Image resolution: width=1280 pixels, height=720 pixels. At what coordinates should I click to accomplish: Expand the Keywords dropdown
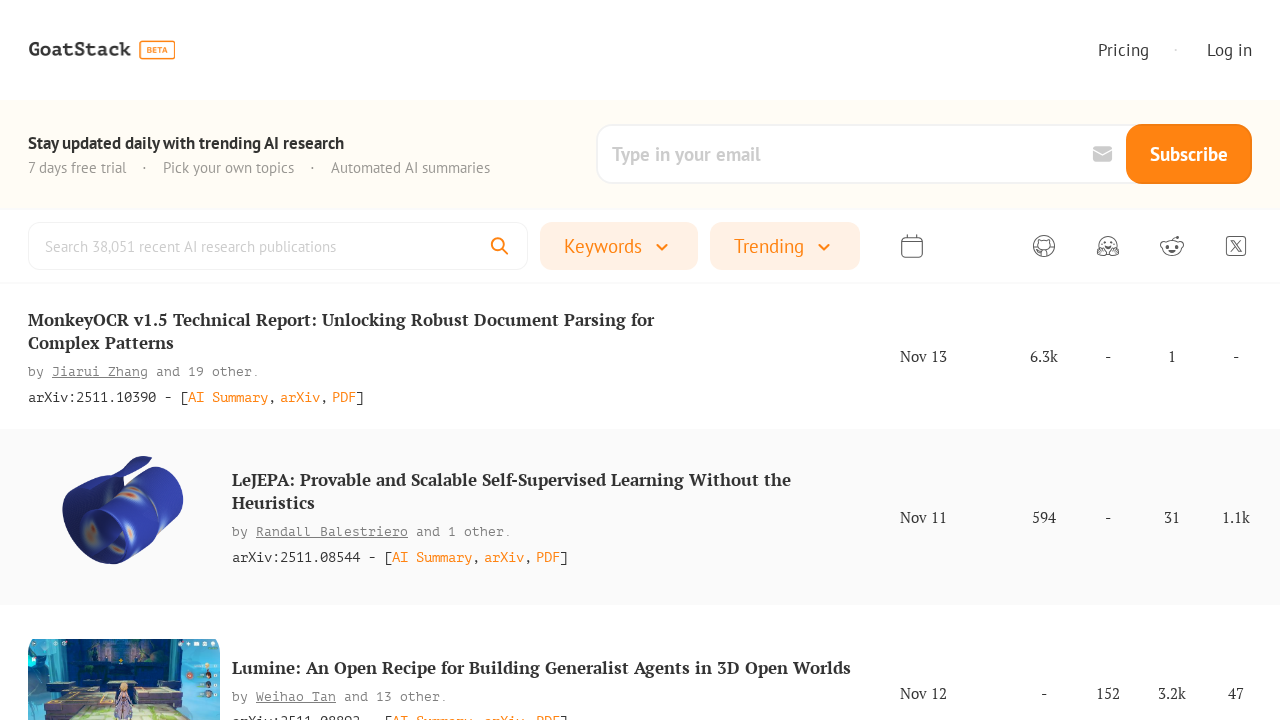tap(618, 246)
